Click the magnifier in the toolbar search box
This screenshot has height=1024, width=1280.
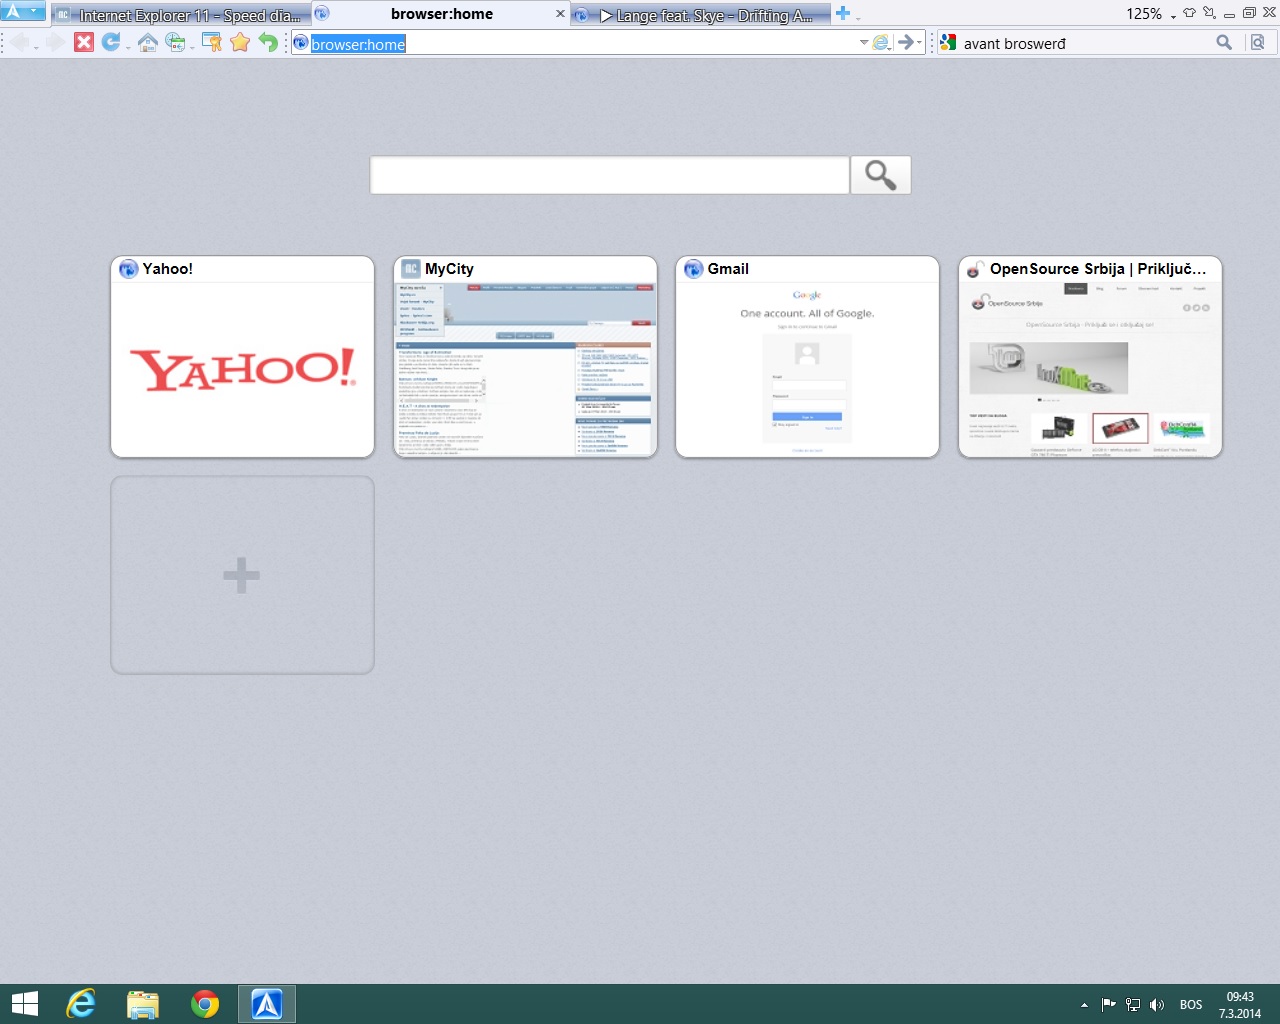point(1224,42)
